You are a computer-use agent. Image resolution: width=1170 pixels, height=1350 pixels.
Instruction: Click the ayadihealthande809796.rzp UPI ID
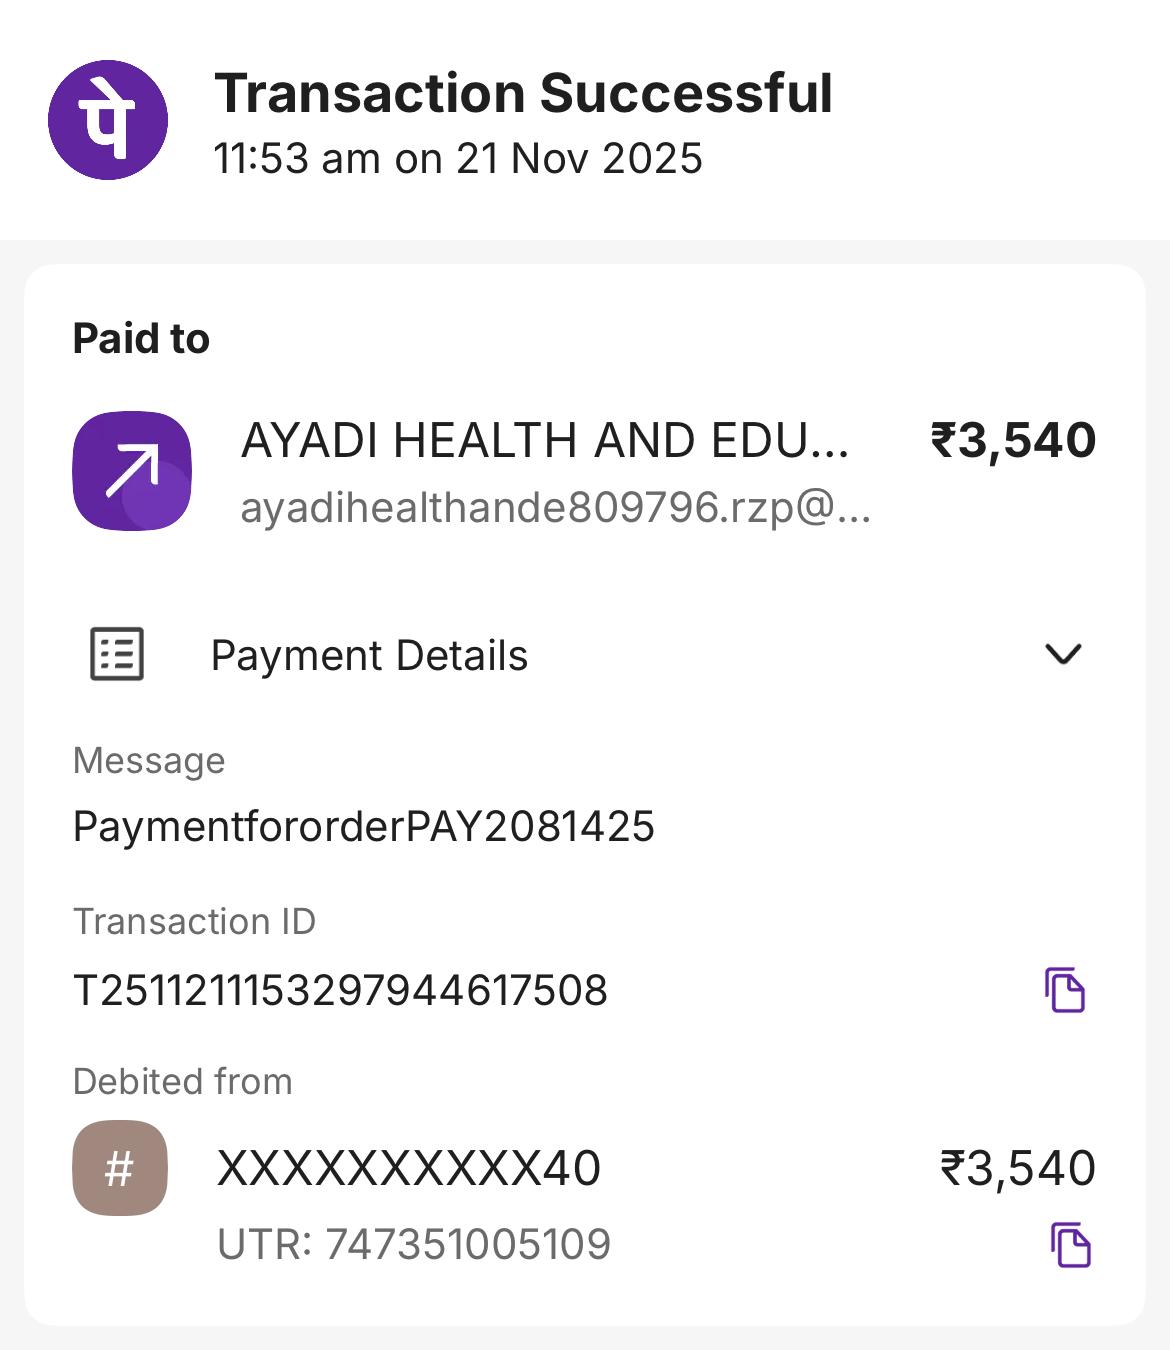pyautogui.click(x=555, y=508)
